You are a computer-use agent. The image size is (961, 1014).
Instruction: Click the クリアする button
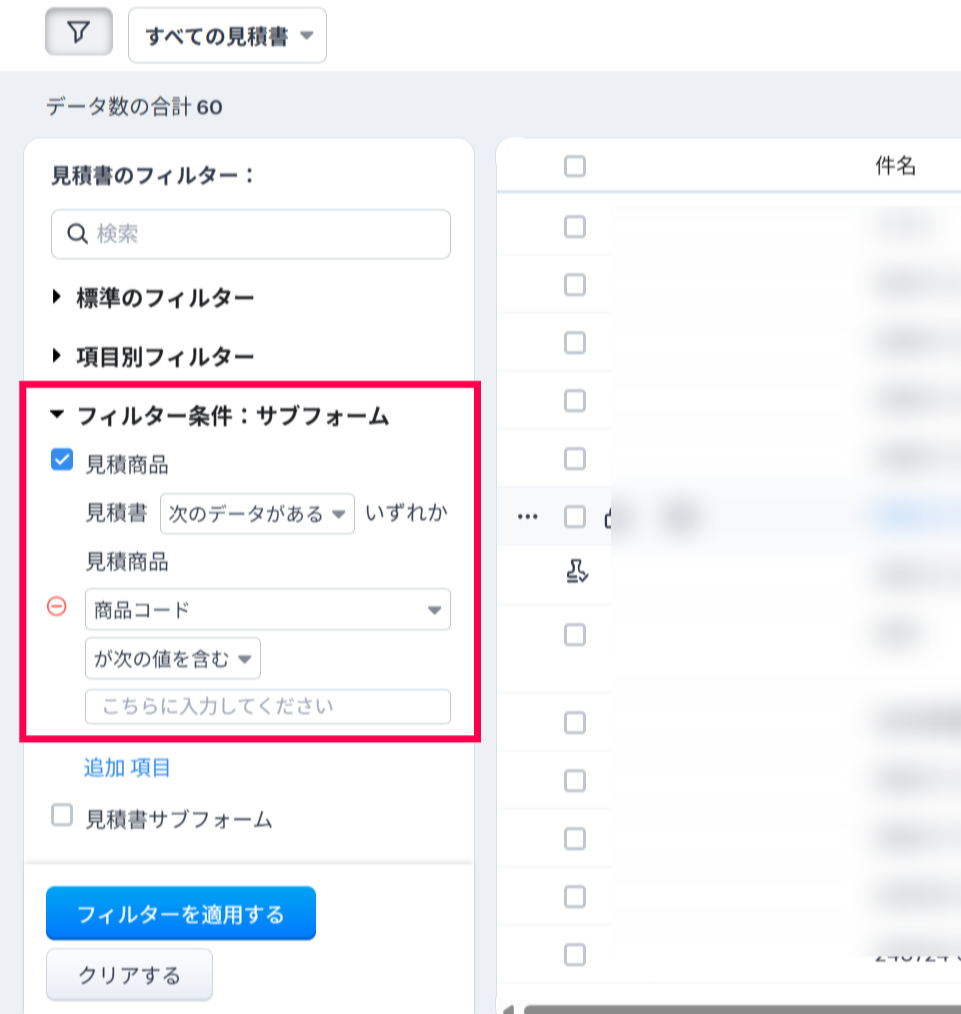pyautogui.click(x=129, y=974)
